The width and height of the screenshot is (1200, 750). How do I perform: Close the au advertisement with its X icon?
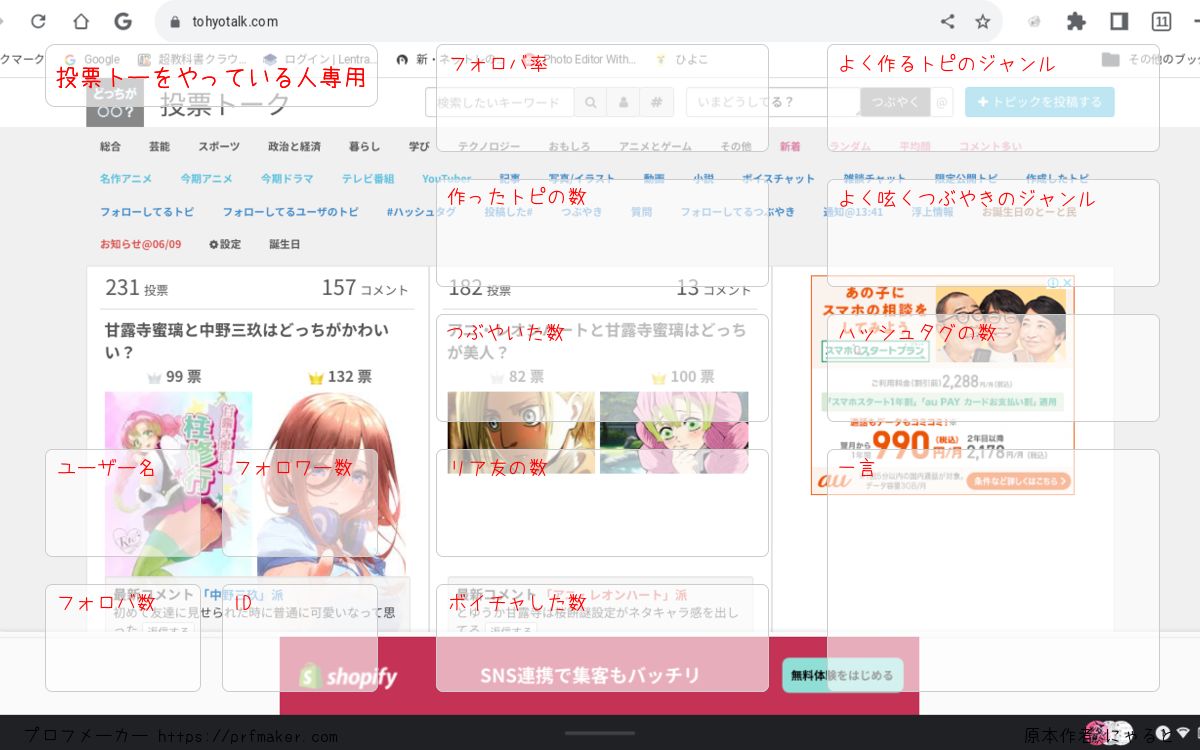click(1067, 283)
